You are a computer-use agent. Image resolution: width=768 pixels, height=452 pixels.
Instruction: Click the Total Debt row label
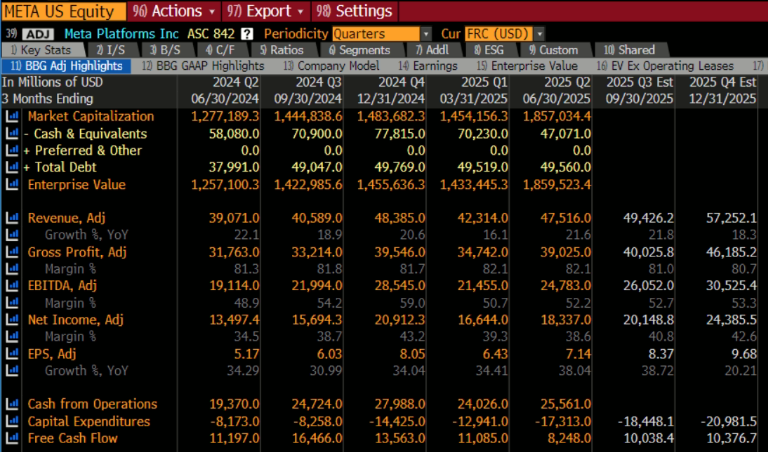66,167
